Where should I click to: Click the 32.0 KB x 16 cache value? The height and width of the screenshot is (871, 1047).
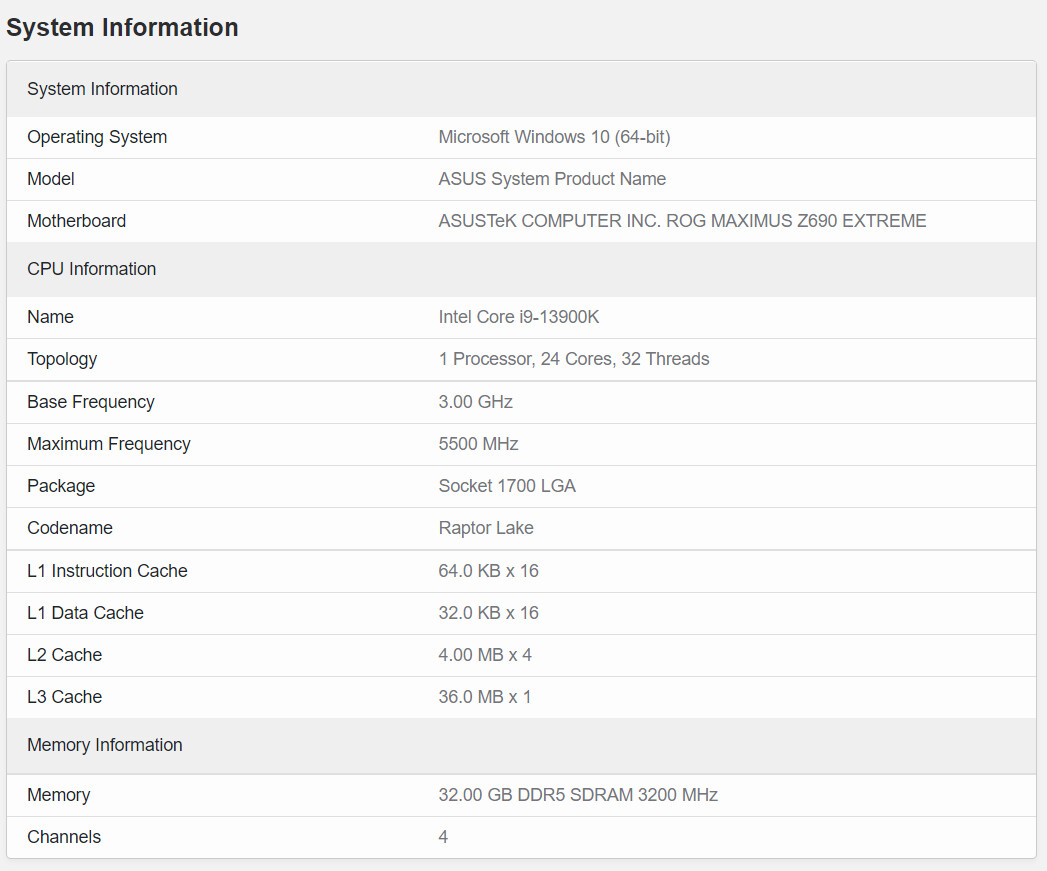point(488,613)
